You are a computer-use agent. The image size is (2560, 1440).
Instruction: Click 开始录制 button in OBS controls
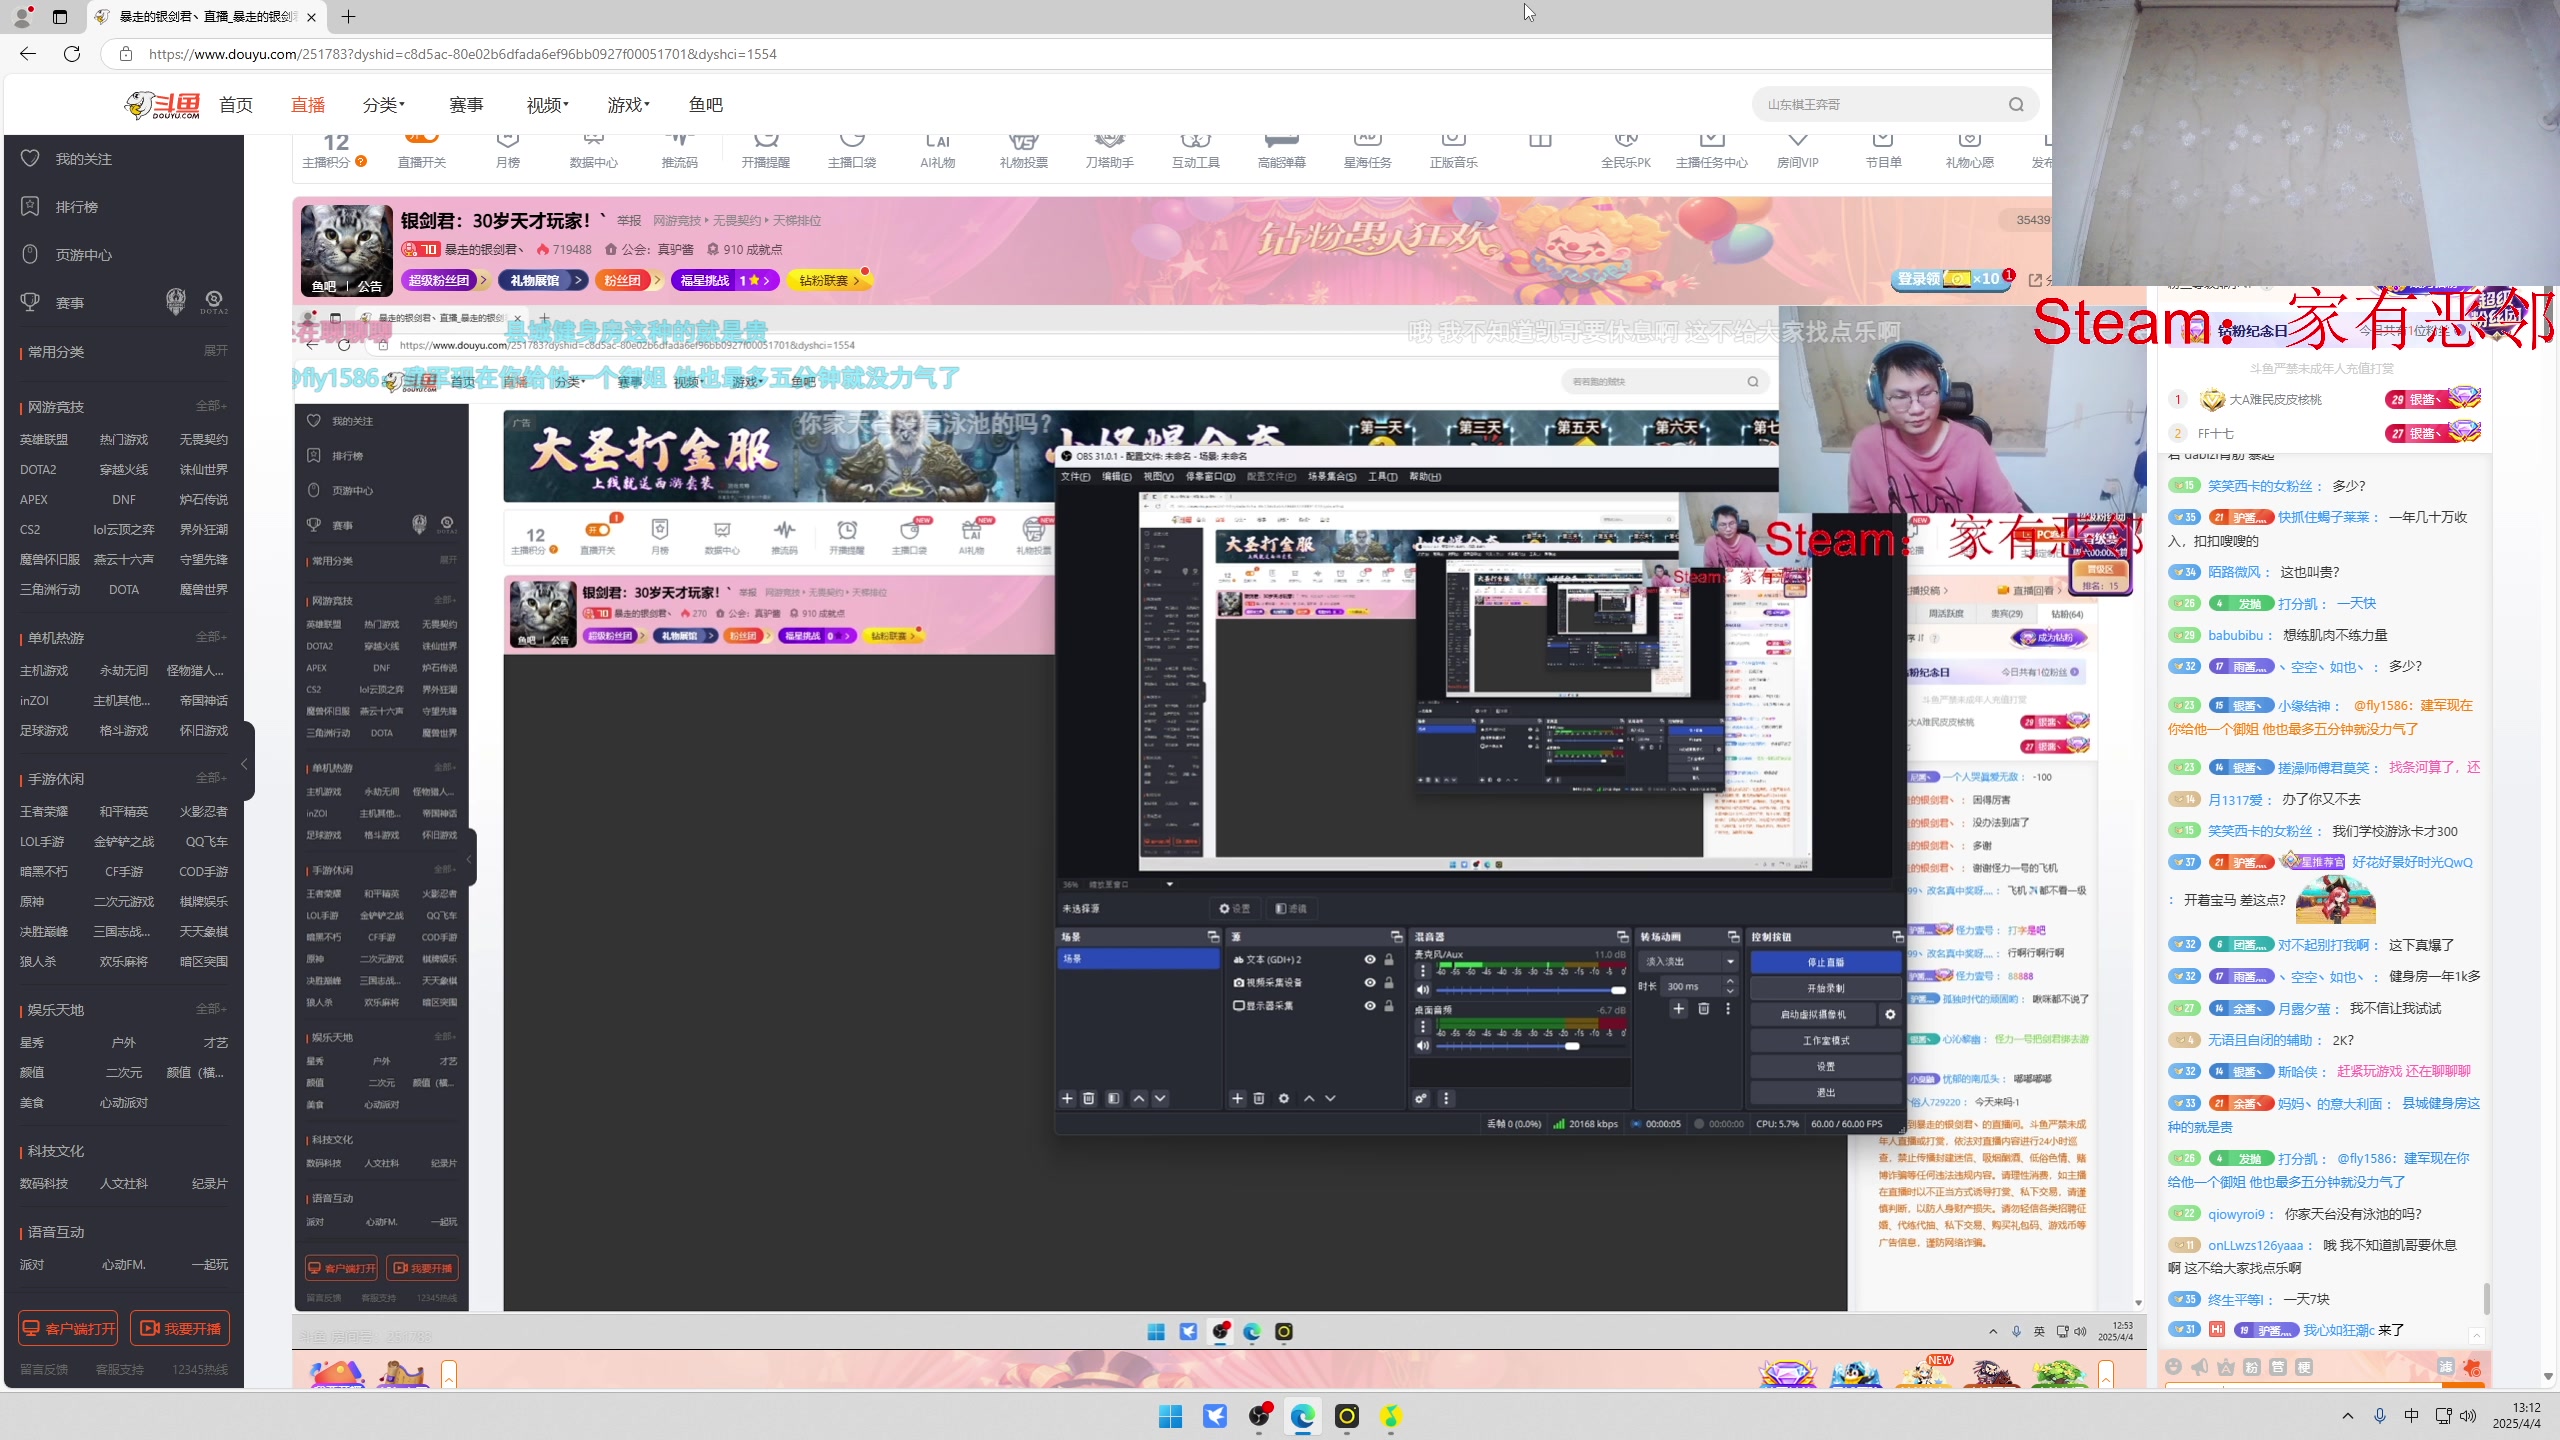(1825, 988)
